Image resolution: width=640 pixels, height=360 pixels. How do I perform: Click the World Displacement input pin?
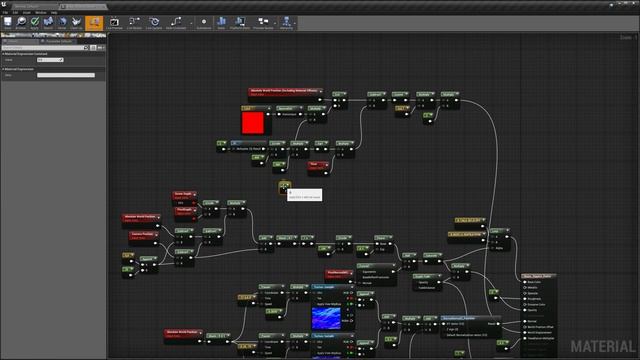click(525, 333)
